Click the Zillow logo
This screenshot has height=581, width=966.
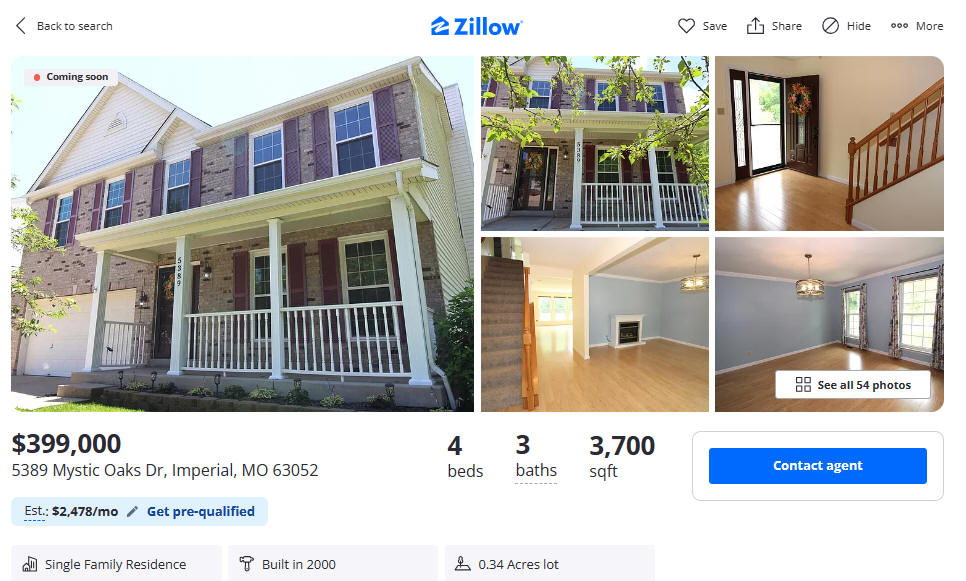click(476, 26)
